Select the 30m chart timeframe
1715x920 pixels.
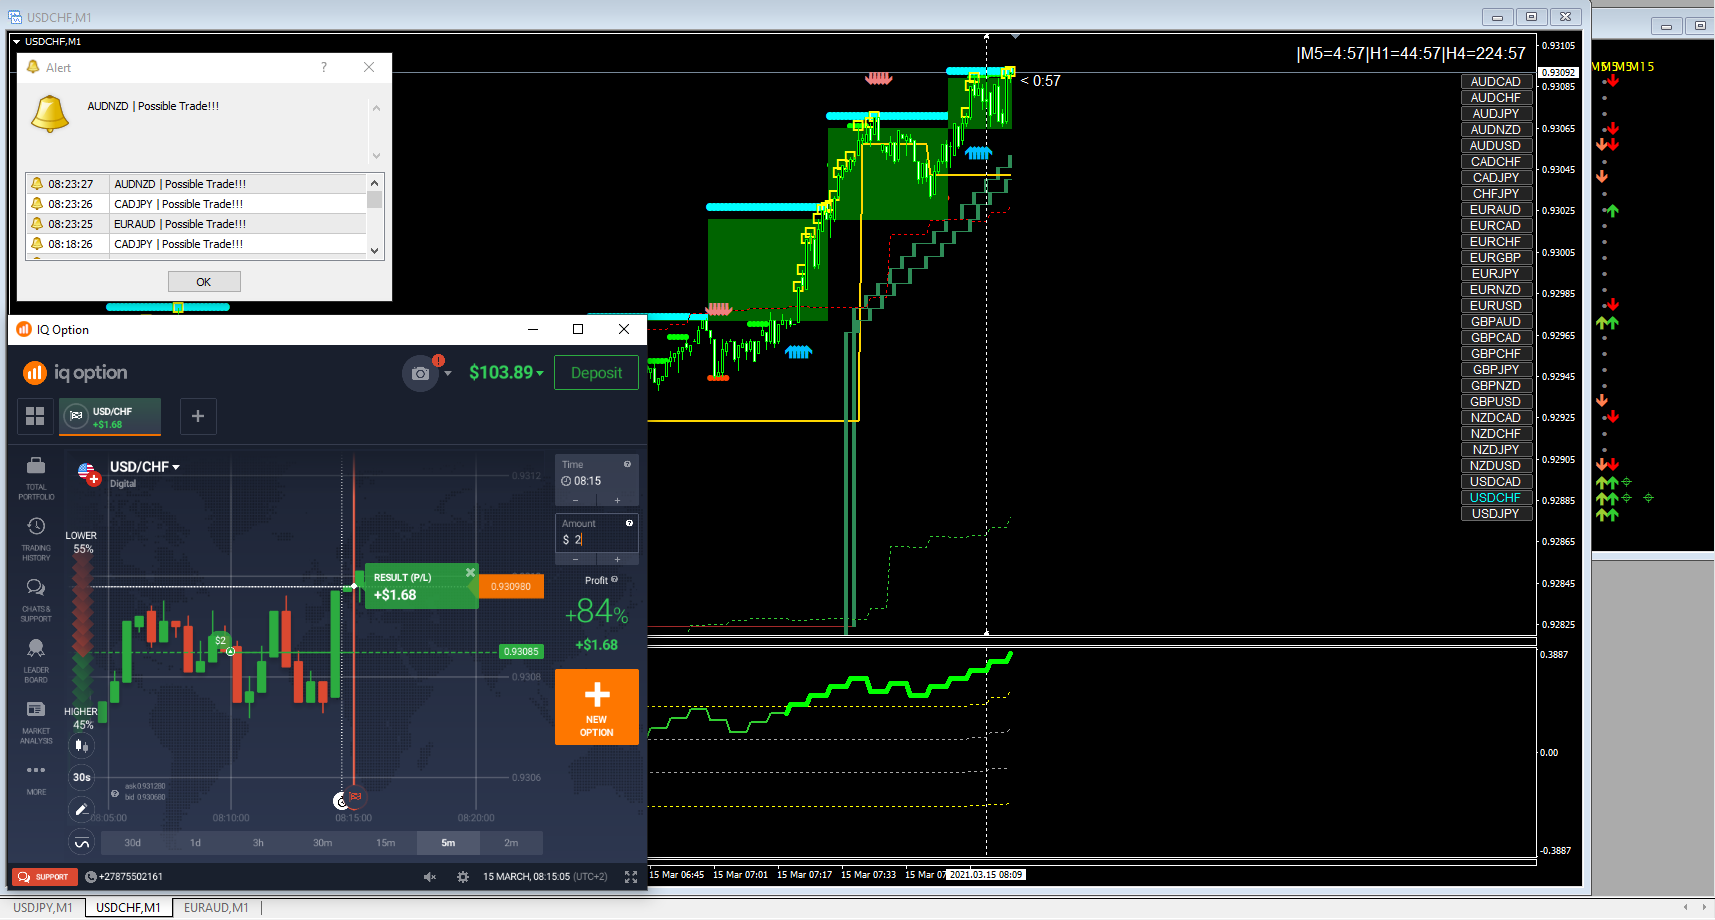322,843
